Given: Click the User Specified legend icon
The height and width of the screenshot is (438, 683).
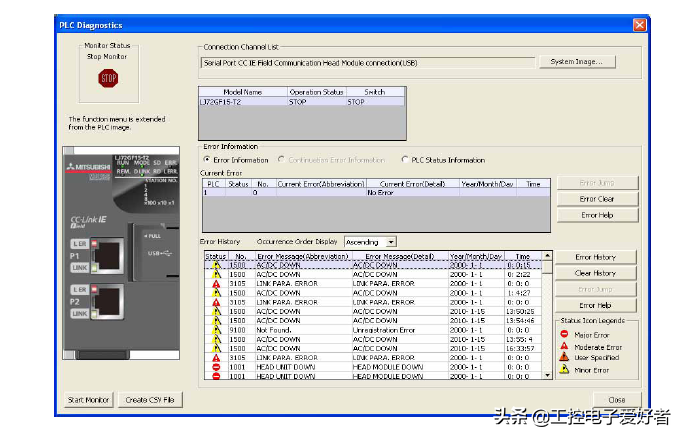Looking at the screenshot, I should 564,356.
